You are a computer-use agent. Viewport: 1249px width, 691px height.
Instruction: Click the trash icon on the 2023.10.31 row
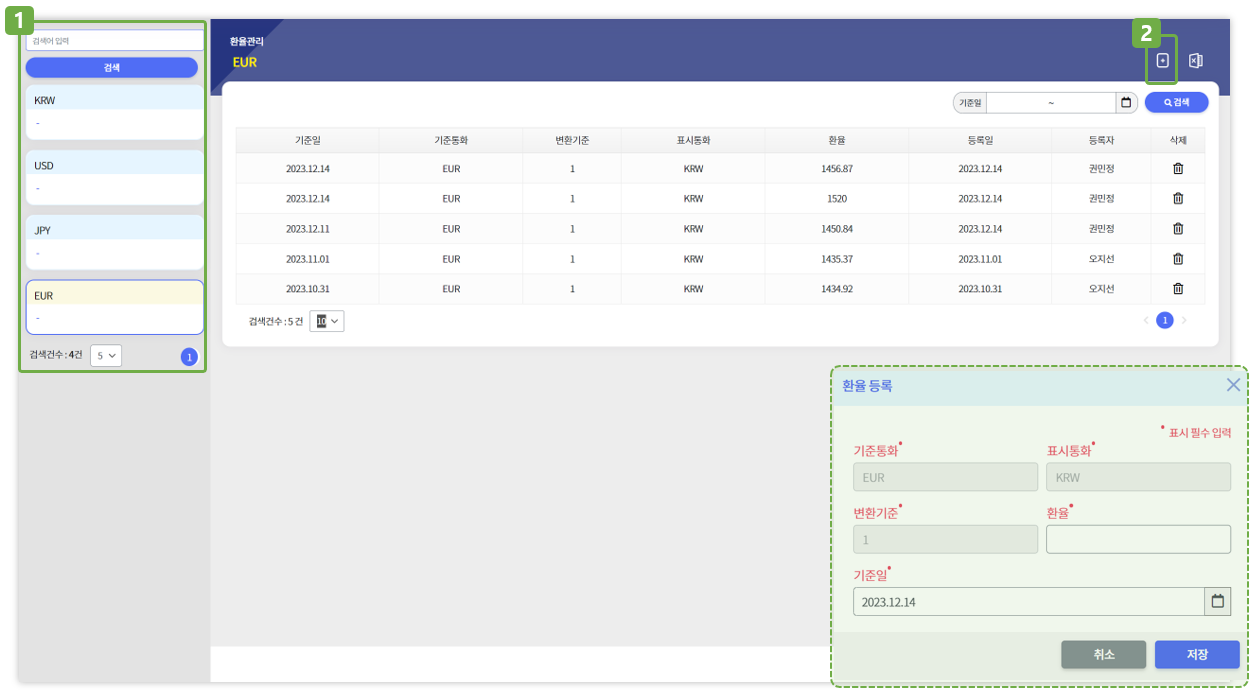pos(1178,289)
